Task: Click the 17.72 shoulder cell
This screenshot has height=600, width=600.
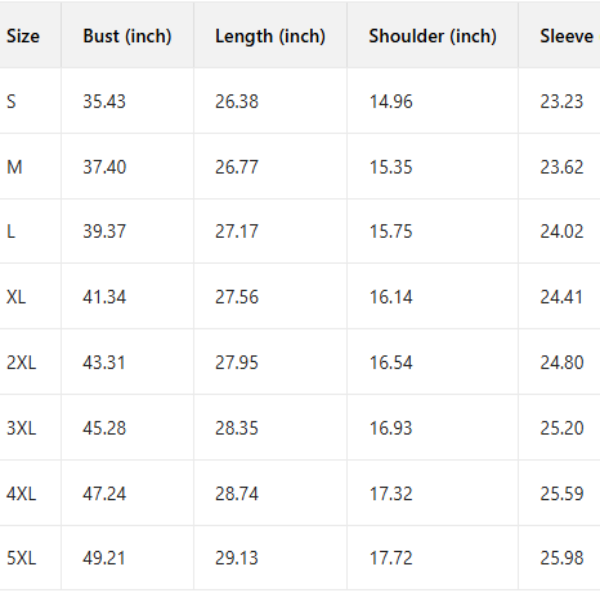Action: (x=391, y=558)
